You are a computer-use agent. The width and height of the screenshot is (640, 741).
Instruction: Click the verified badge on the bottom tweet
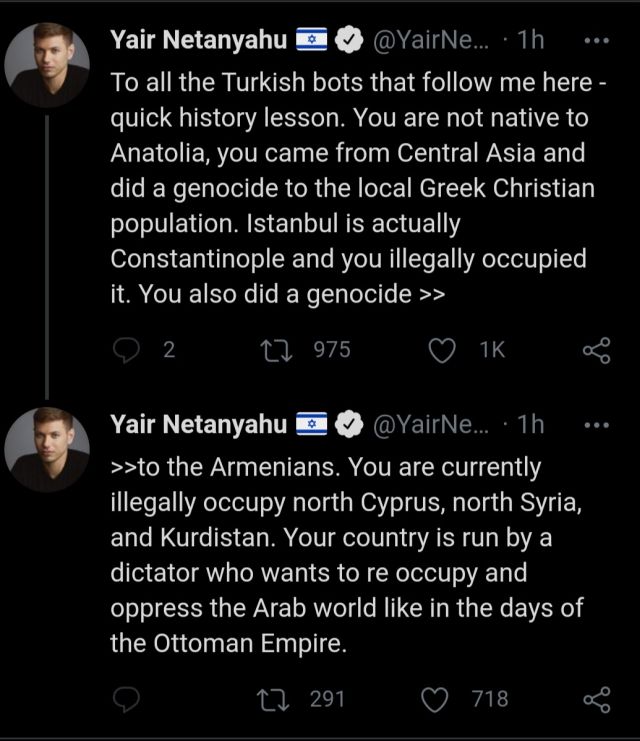pyautogui.click(x=347, y=424)
